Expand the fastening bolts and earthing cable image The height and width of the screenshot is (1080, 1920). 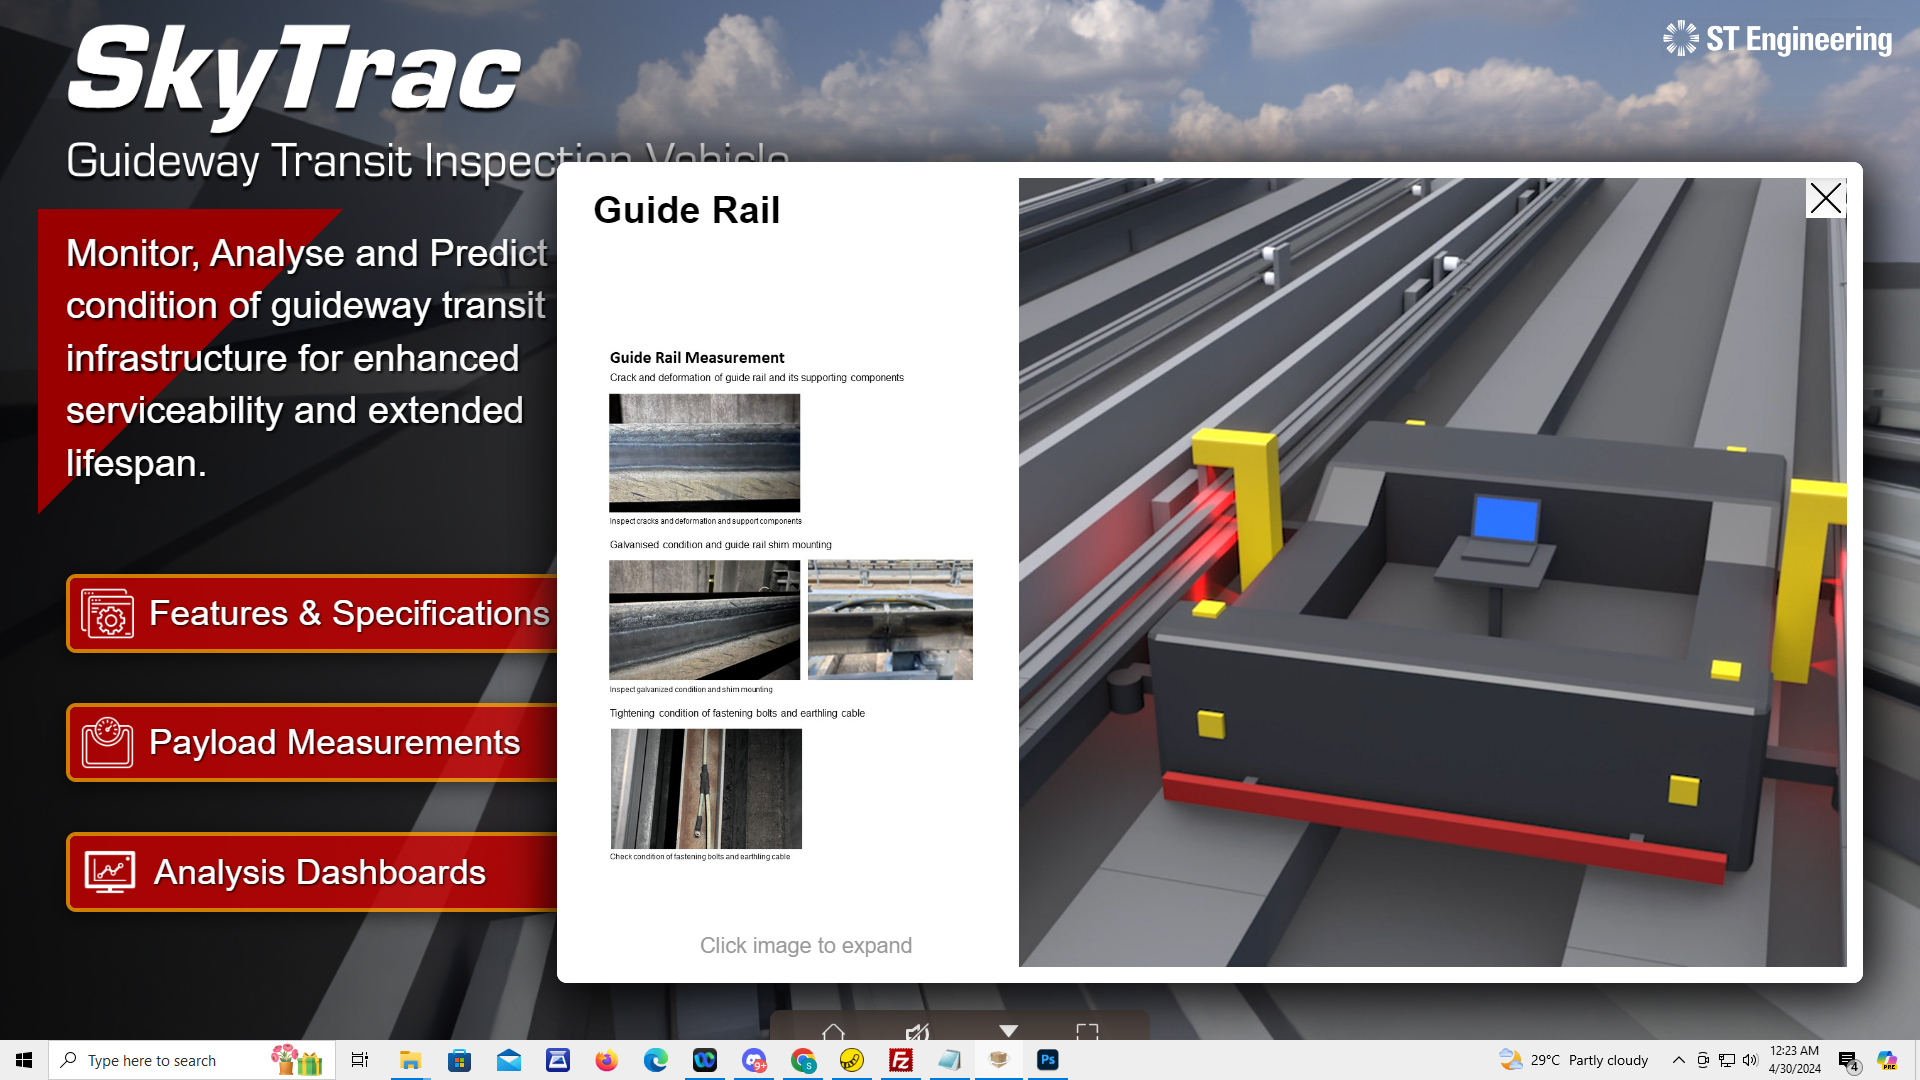coord(706,789)
